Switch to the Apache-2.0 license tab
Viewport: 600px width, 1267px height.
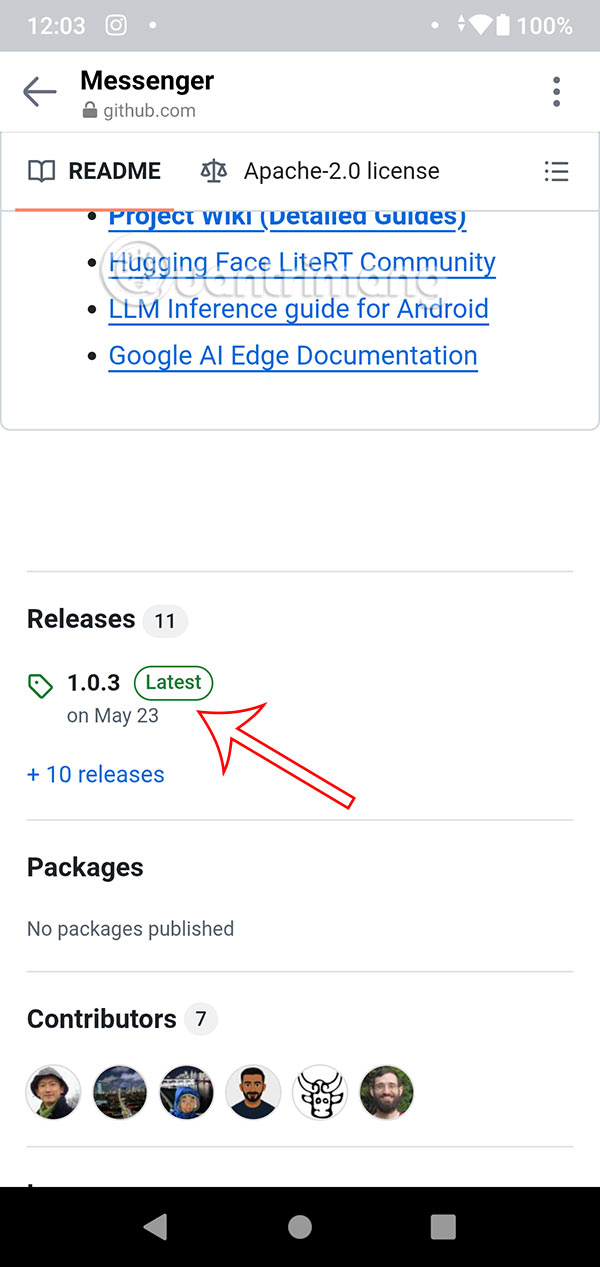(320, 171)
